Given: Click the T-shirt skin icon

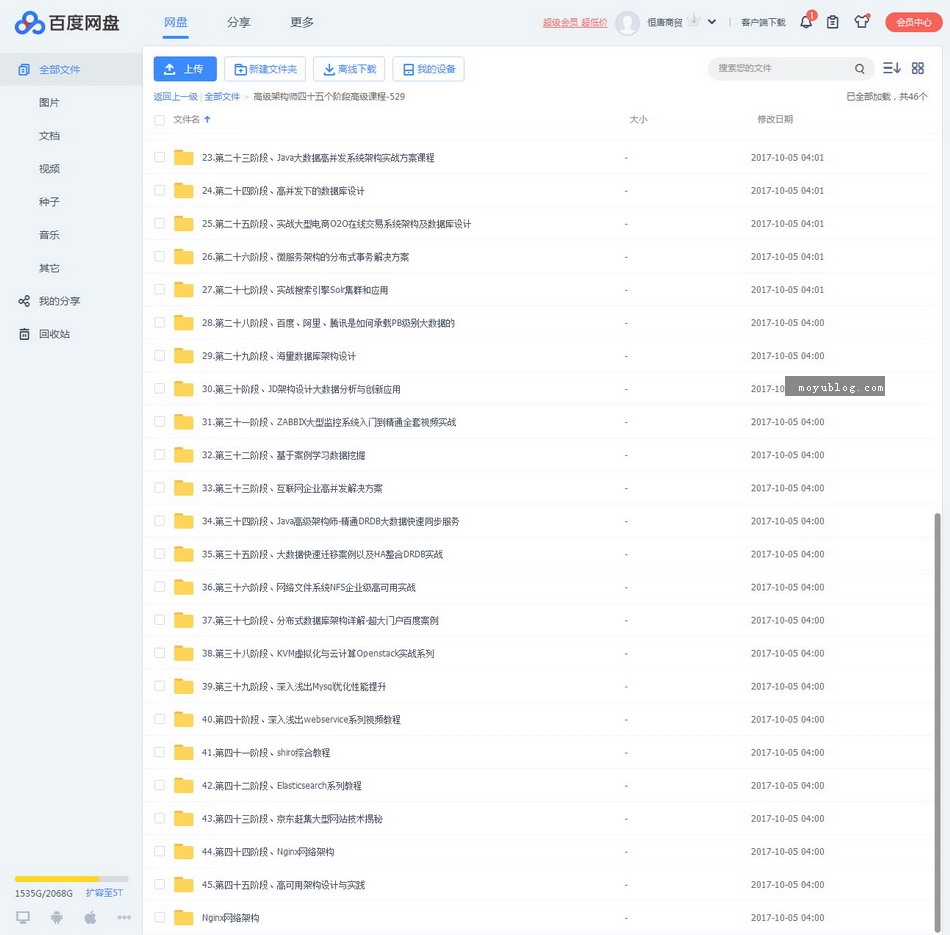Looking at the screenshot, I should coord(862,22).
